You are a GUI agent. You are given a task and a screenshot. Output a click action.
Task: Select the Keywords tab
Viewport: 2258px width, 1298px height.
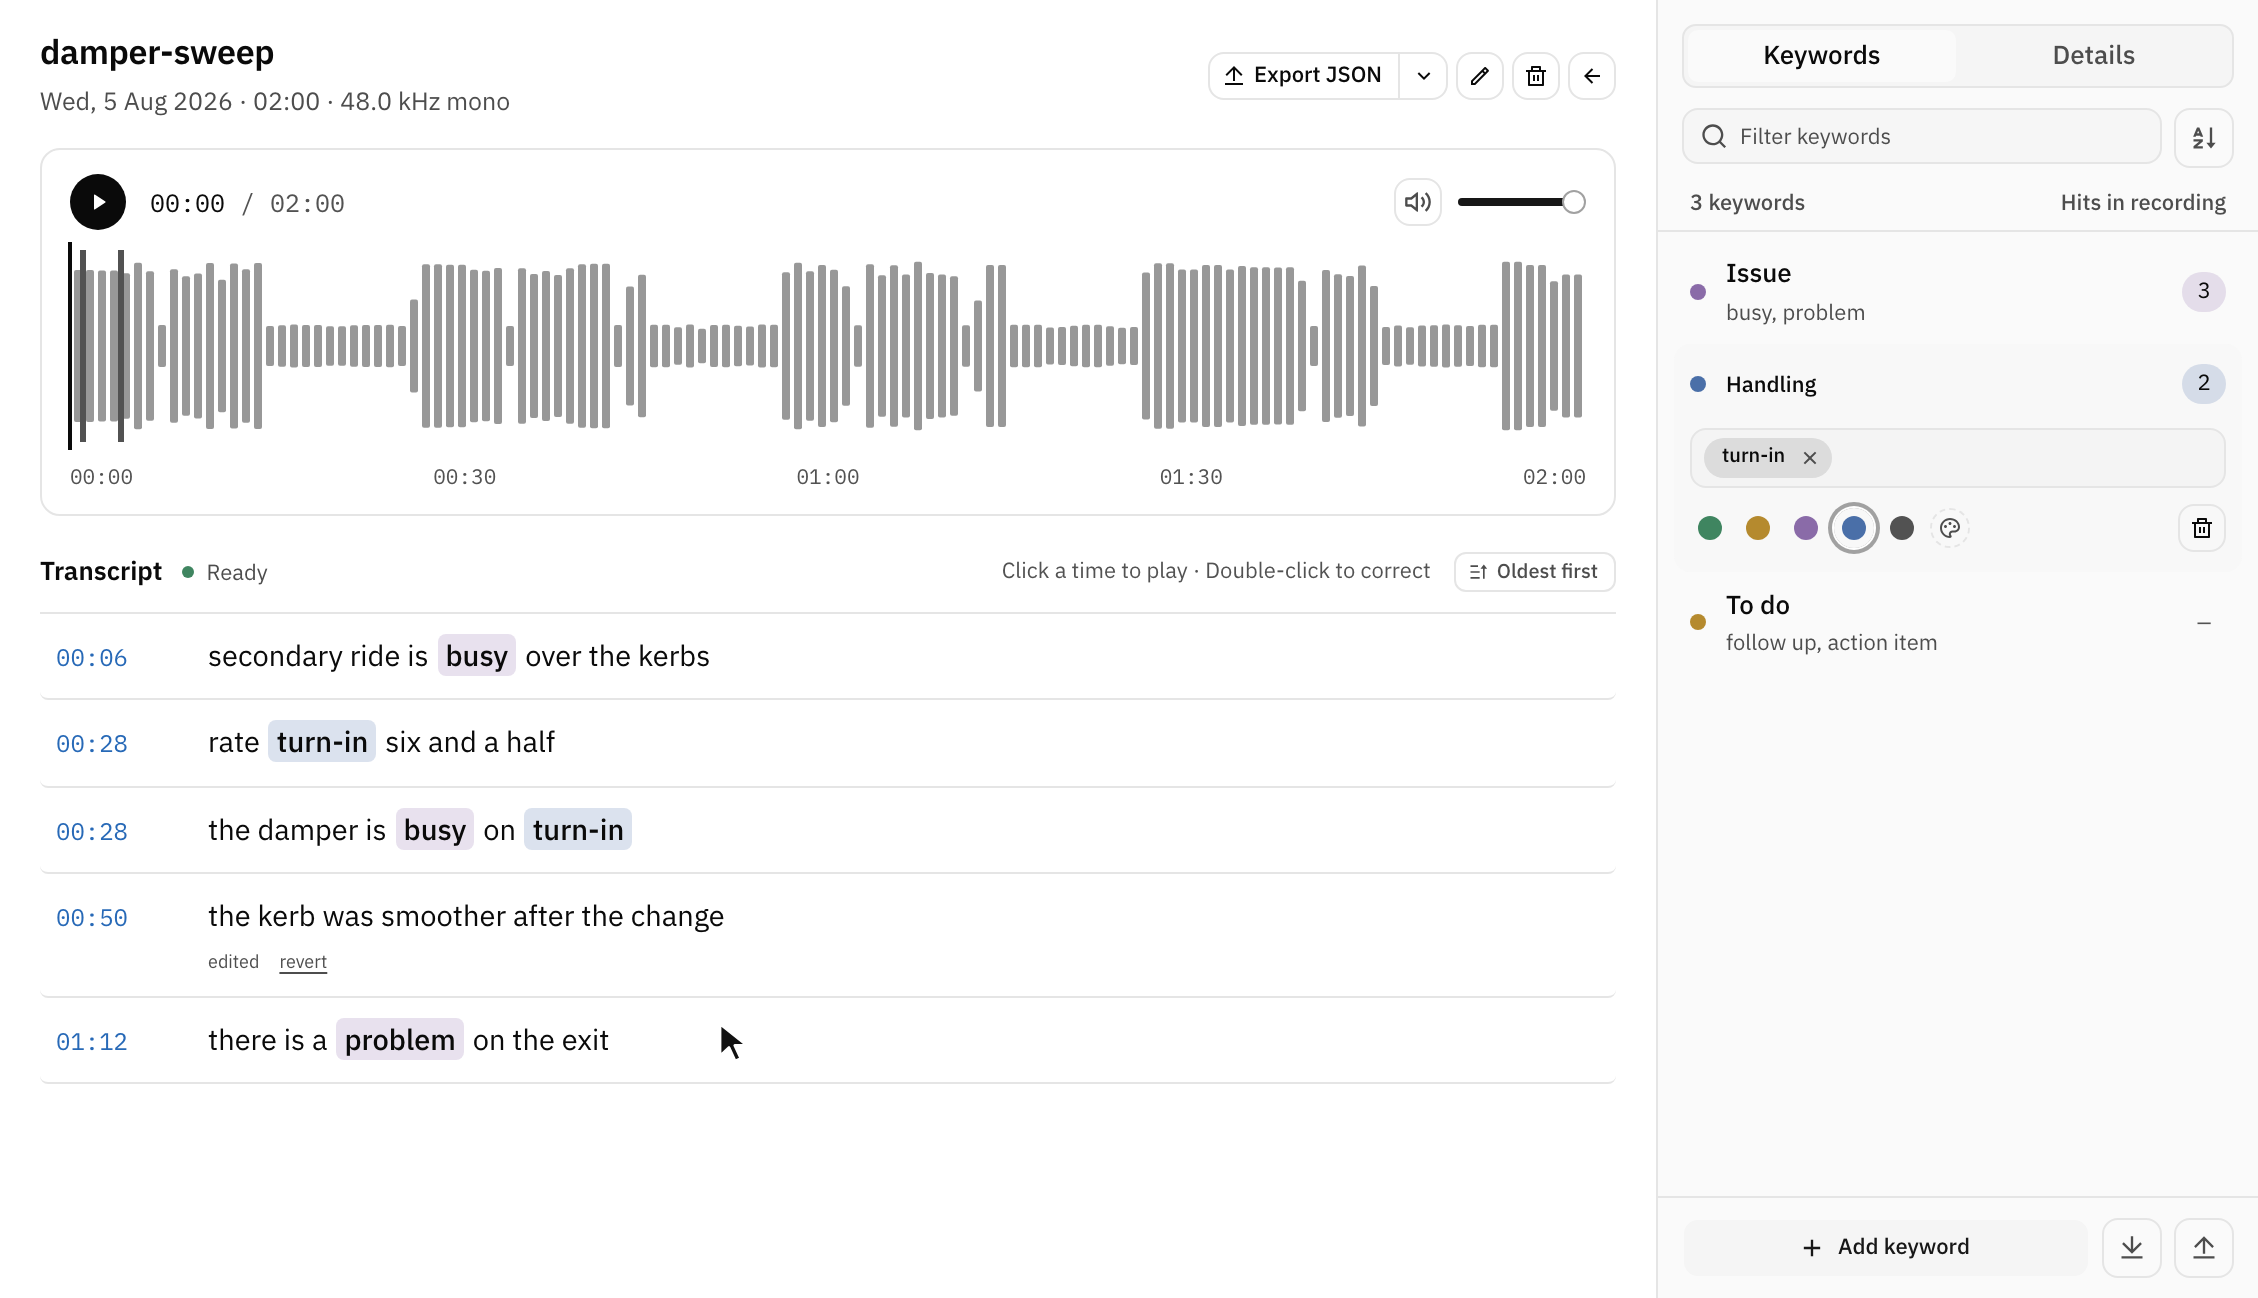click(x=1821, y=56)
